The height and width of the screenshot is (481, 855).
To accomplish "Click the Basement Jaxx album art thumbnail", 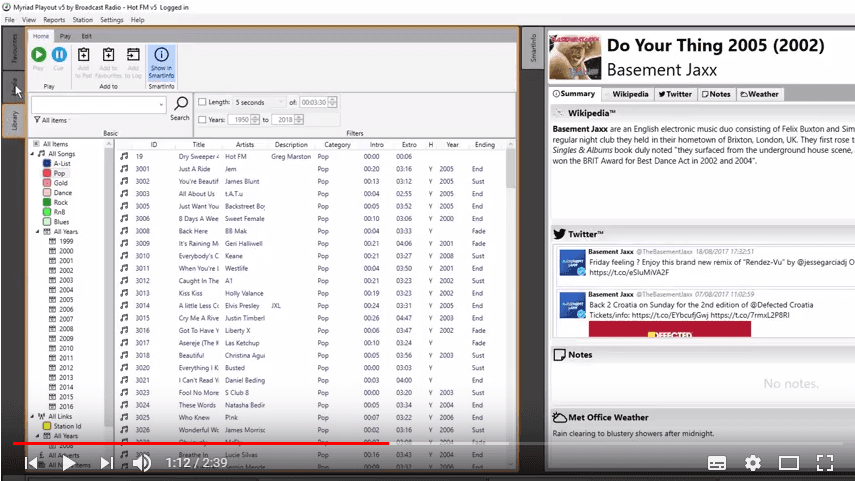I will [575, 57].
